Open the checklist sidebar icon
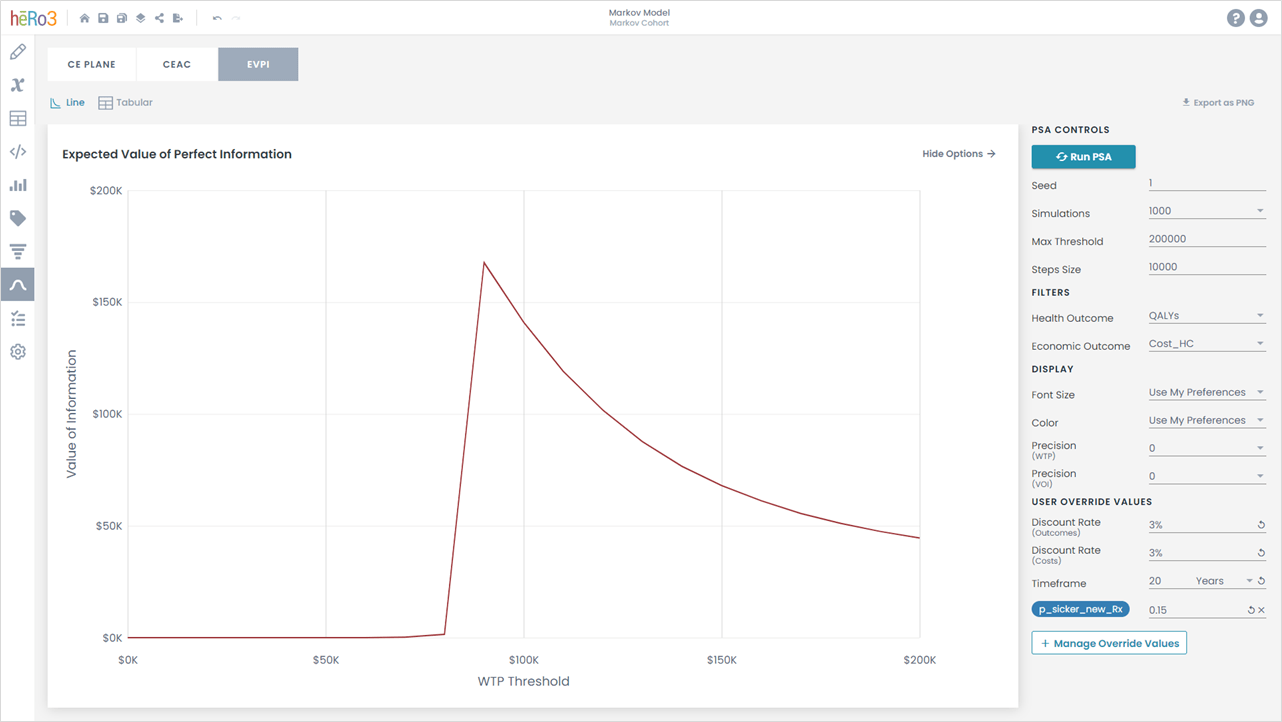This screenshot has width=1282, height=722. [17, 318]
